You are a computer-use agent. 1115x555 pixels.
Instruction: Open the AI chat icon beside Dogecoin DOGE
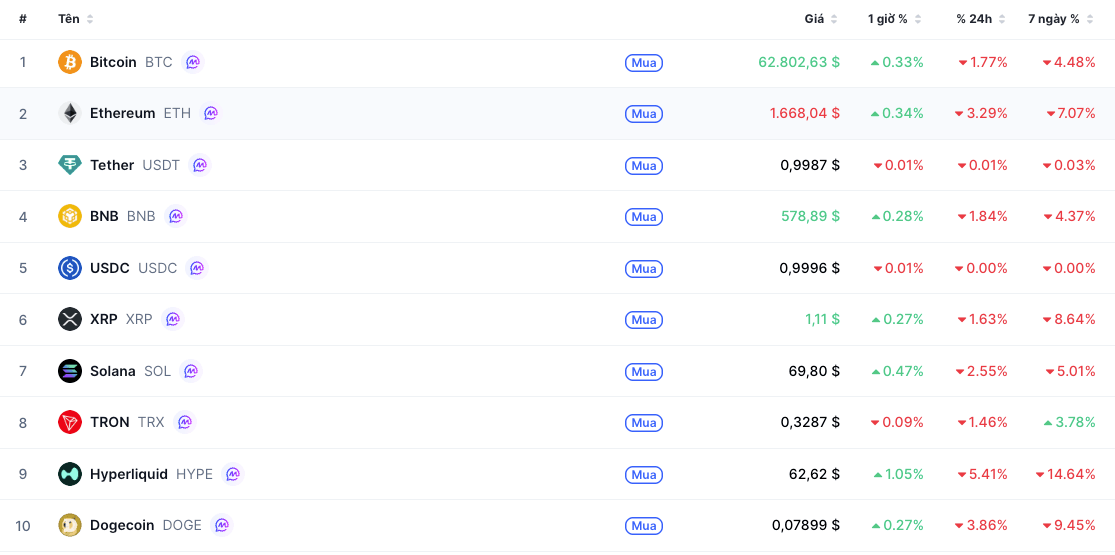click(222, 525)
